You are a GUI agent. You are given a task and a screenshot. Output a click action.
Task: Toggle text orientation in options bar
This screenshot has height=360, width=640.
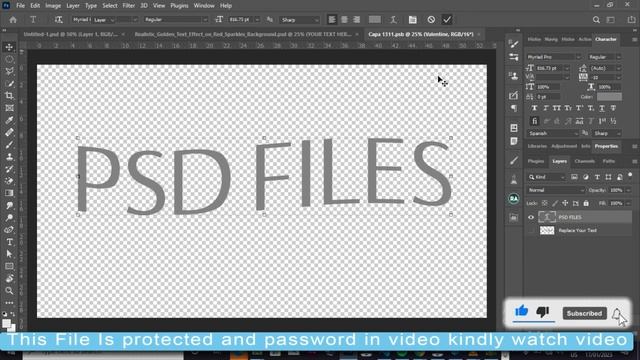[x=58, y=20]
